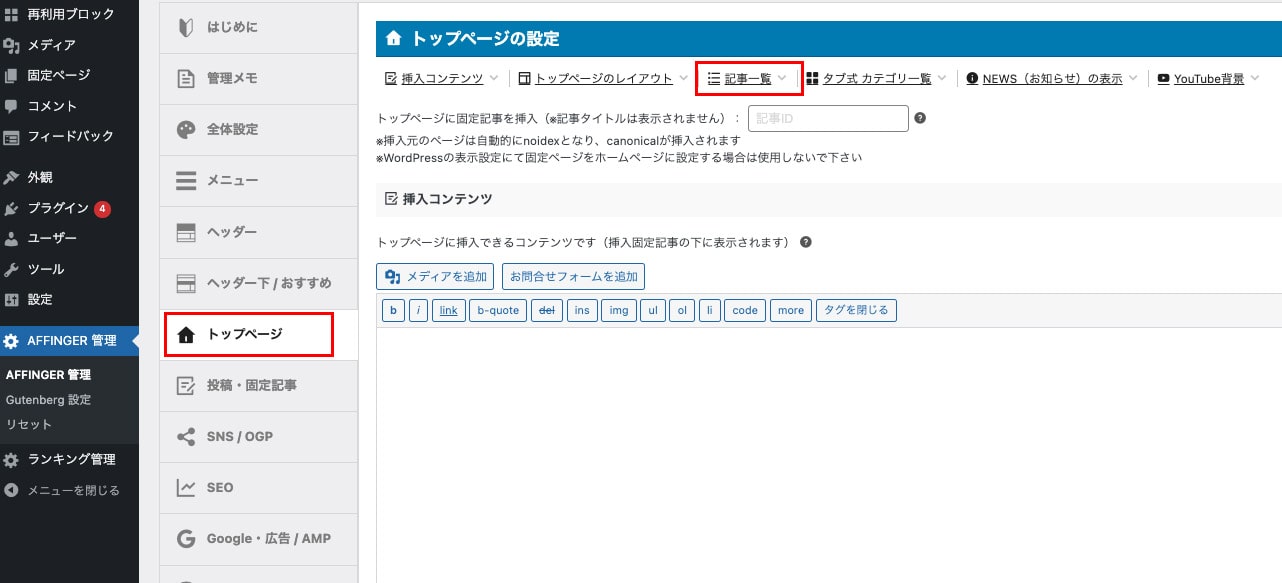Click the help icon after 挿入コンテンツ description
Image resolution: width=1282 pixels, height=583 pixels.
[805, 242]
